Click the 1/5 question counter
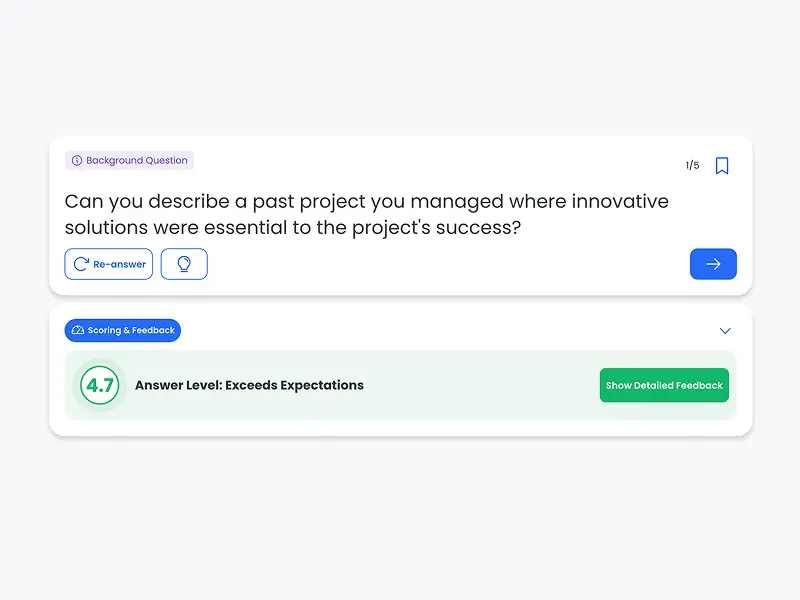800x600 pixels. click(x=692, y=166)
